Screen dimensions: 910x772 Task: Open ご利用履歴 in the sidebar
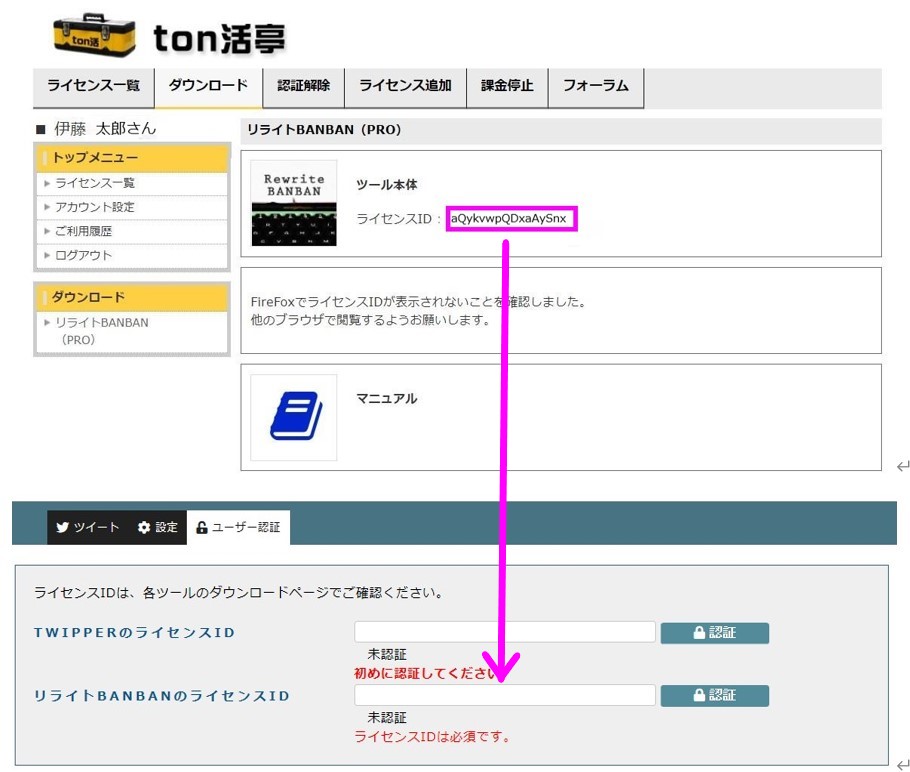84,231
